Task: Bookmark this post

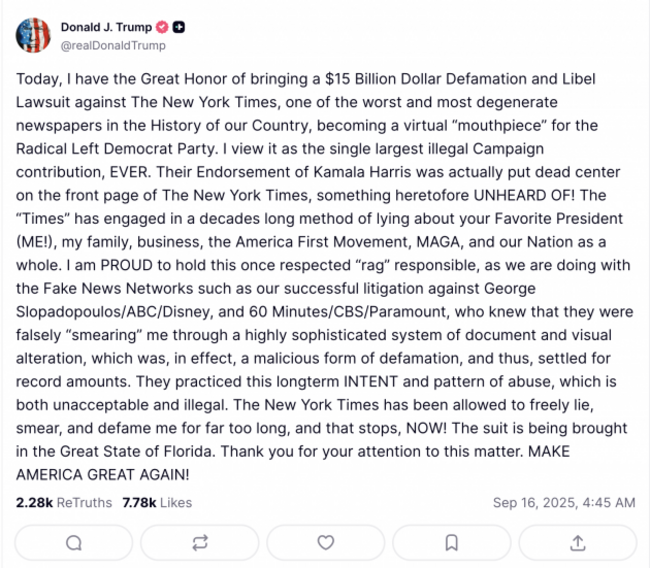Action: click(x=451, y=542)
